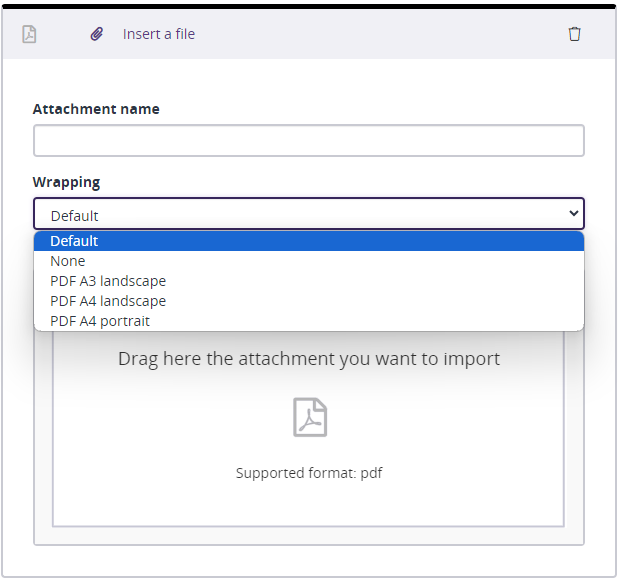Click the 'Attachment name' field label
The width and height of the screenshot is (618, 581).
pos(96,109)
